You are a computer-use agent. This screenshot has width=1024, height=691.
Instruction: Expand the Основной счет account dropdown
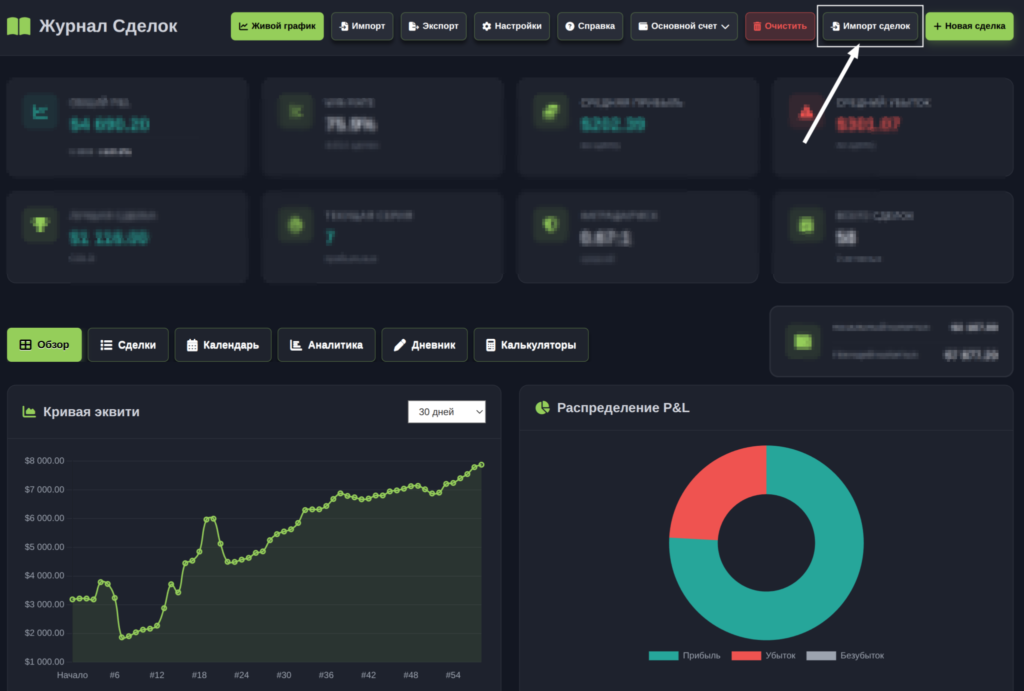coord(684,26)
